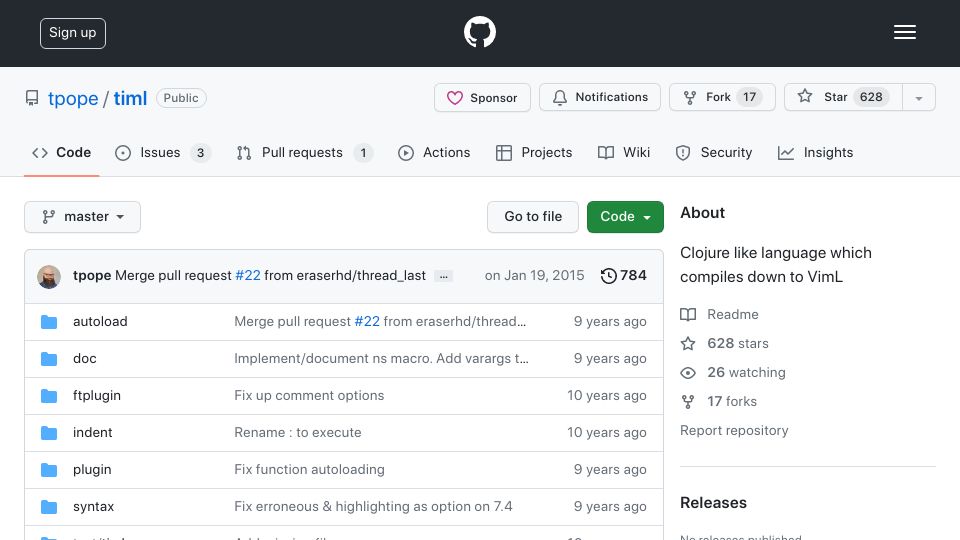The width and height of the screenshot is (960, 540).
Task: Open the Releases heading link
Action: 713,503
